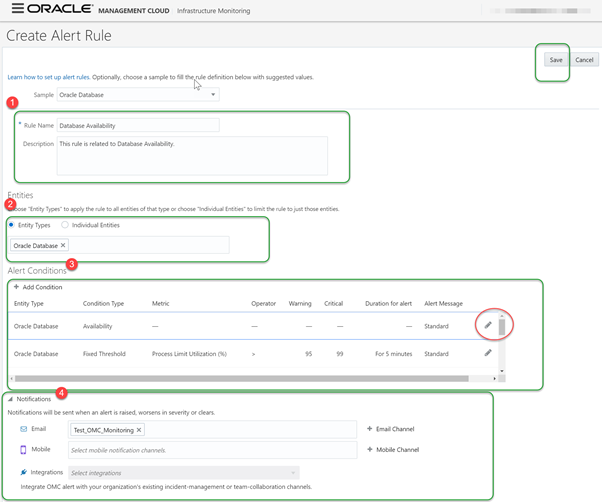Click the plus icon next to Add Condition
This screenshot has height=502, width=602.
[16, 287]
